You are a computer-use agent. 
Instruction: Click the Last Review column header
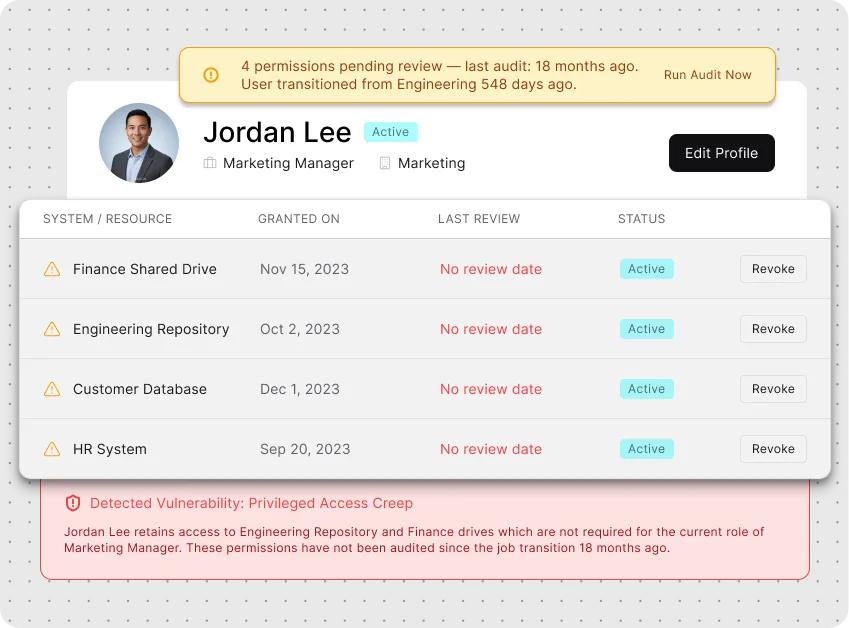click(x=479, y=219)
